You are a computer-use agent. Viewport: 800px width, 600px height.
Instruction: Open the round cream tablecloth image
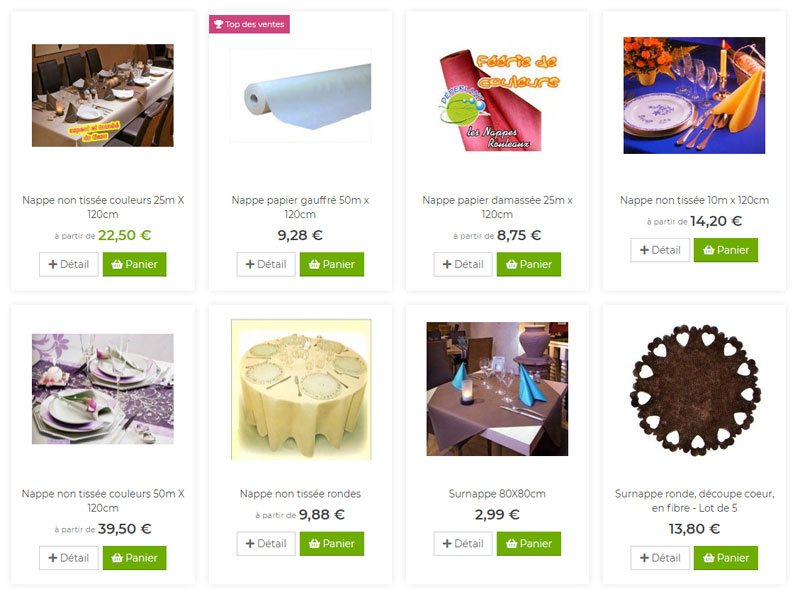(301, 389)
